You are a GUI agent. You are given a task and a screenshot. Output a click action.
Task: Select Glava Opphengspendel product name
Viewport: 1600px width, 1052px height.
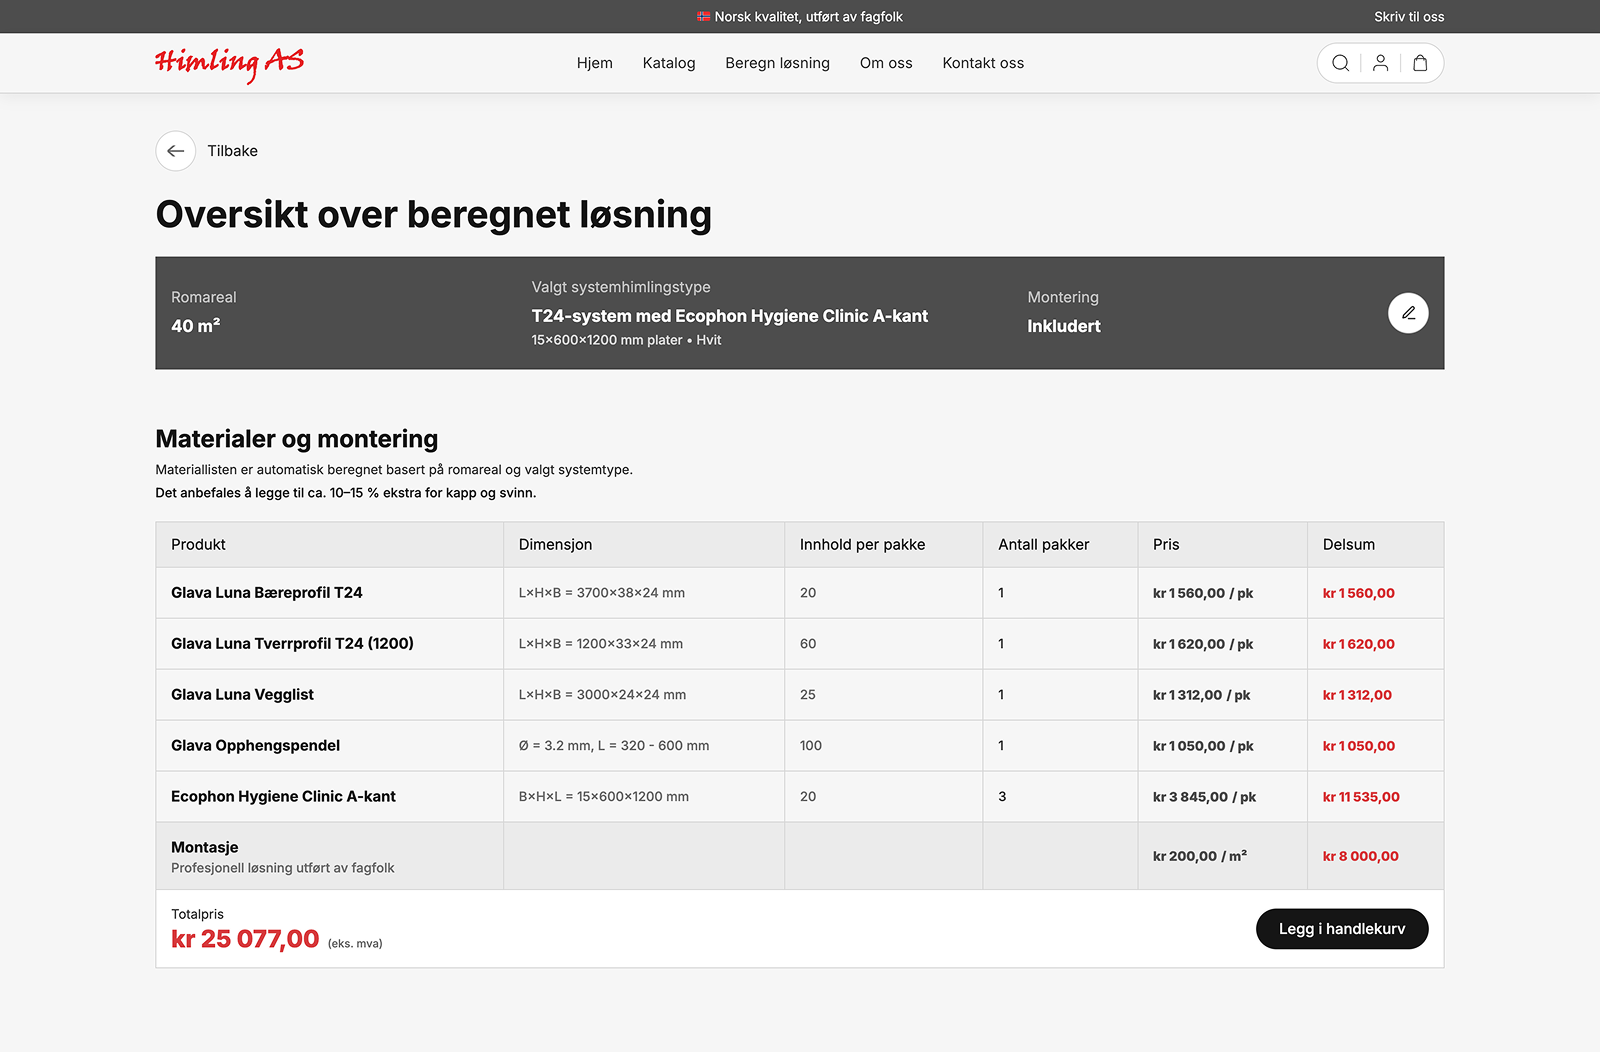tap(255, 746)
